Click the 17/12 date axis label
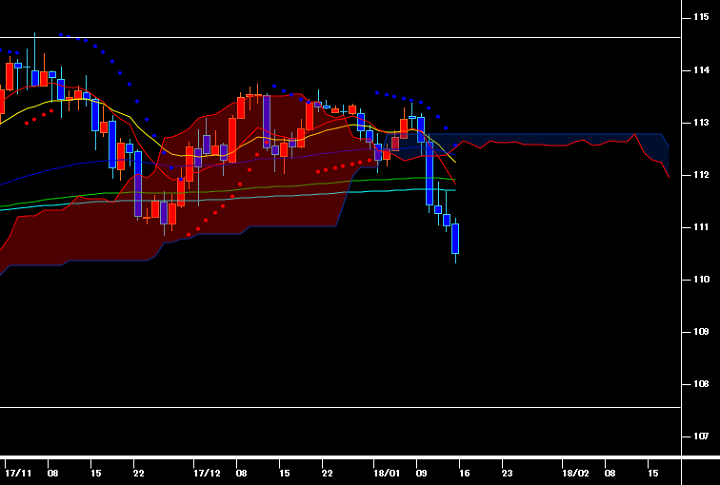The height and width of the screenshot is (485, 720). tap(207, 473)
